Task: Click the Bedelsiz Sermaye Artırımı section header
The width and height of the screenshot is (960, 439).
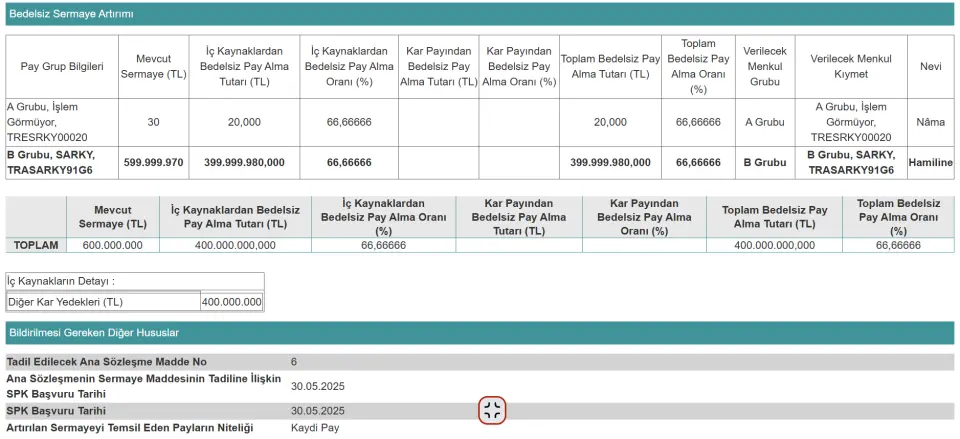Action: (x=71, y=14)
